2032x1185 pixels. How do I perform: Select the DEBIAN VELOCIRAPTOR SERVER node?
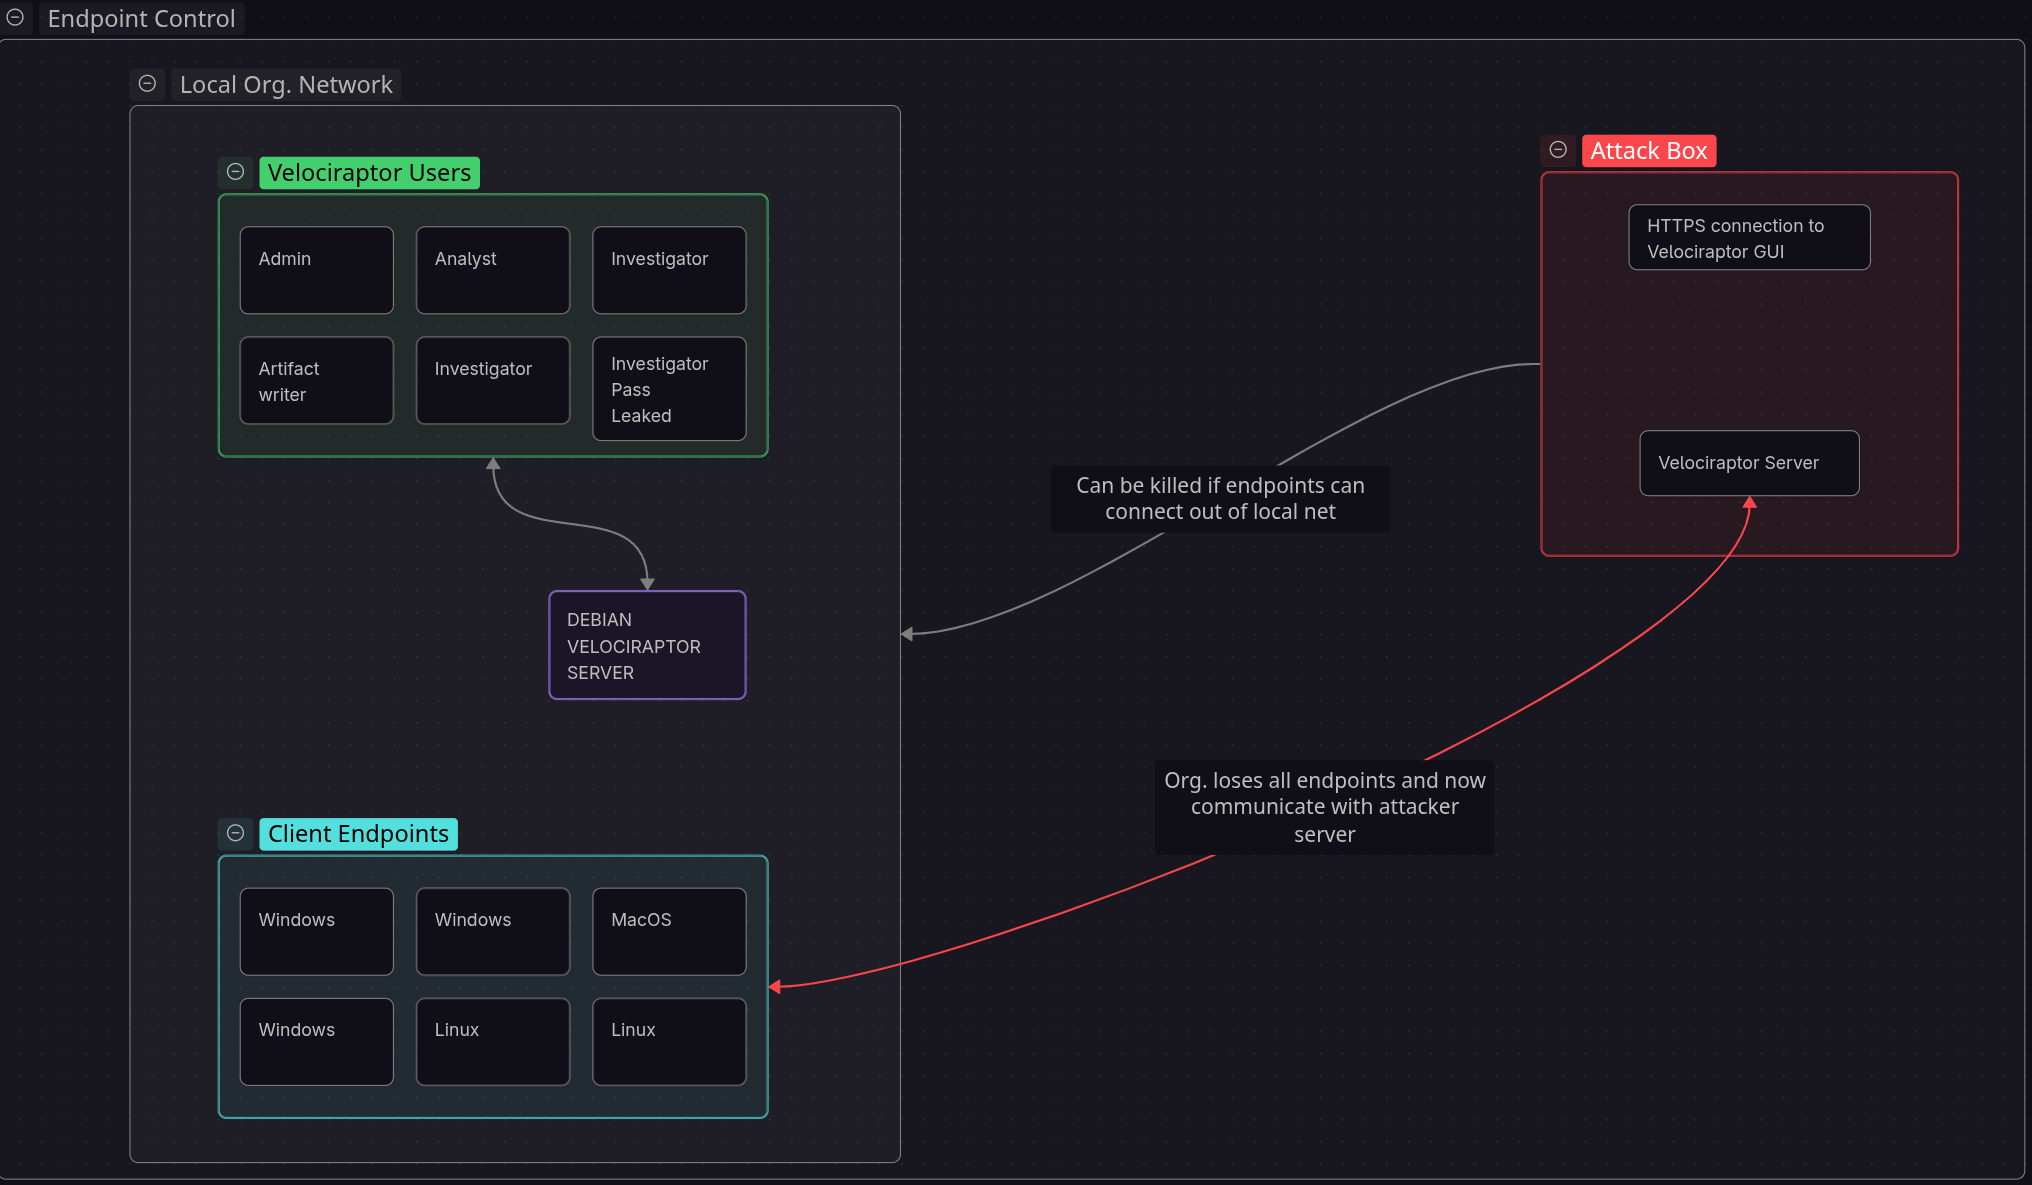(x=647, y=645)
